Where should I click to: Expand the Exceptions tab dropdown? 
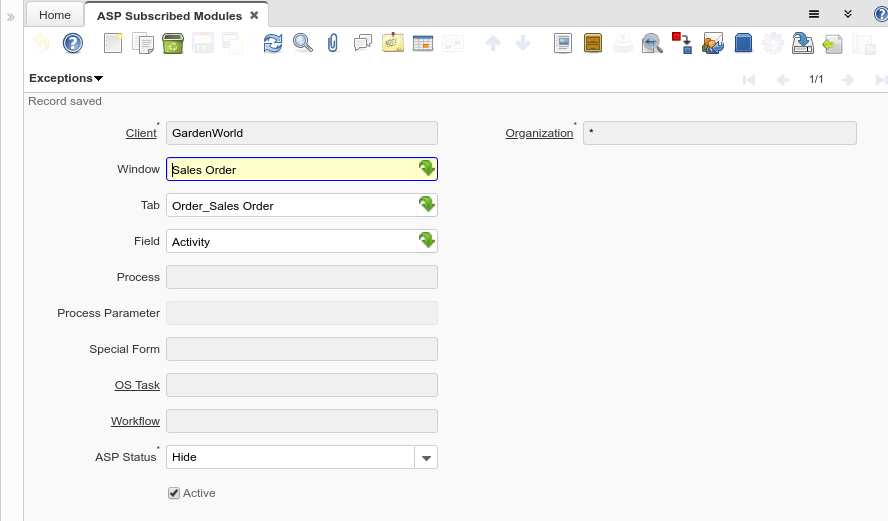tap(66, 78)
